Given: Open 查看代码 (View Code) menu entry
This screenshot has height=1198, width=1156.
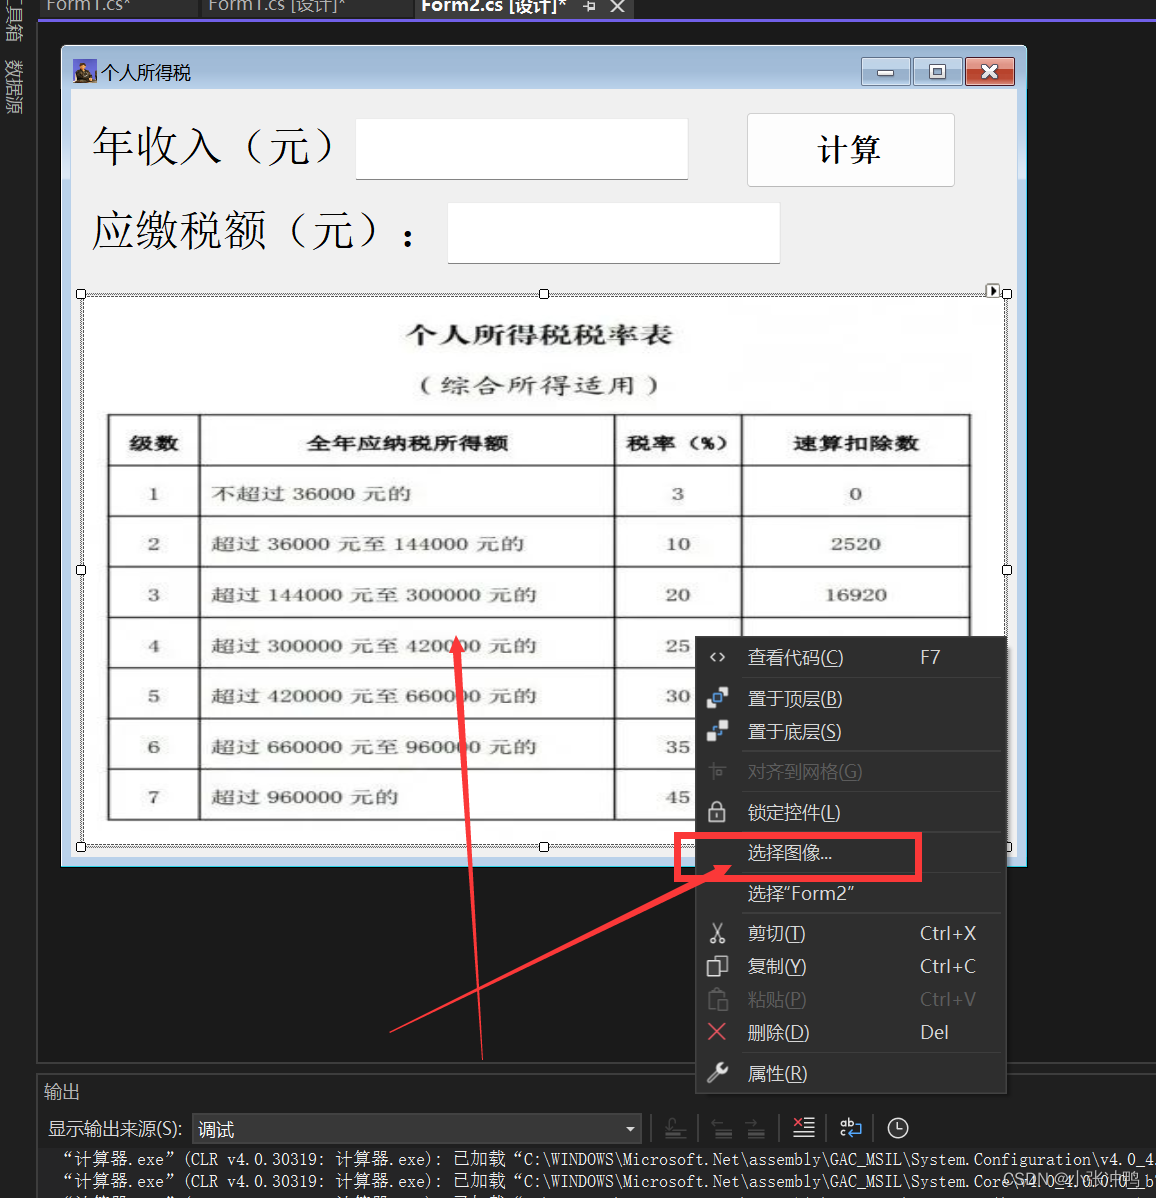Looking at the screenshot, I should tap(850, 658).
